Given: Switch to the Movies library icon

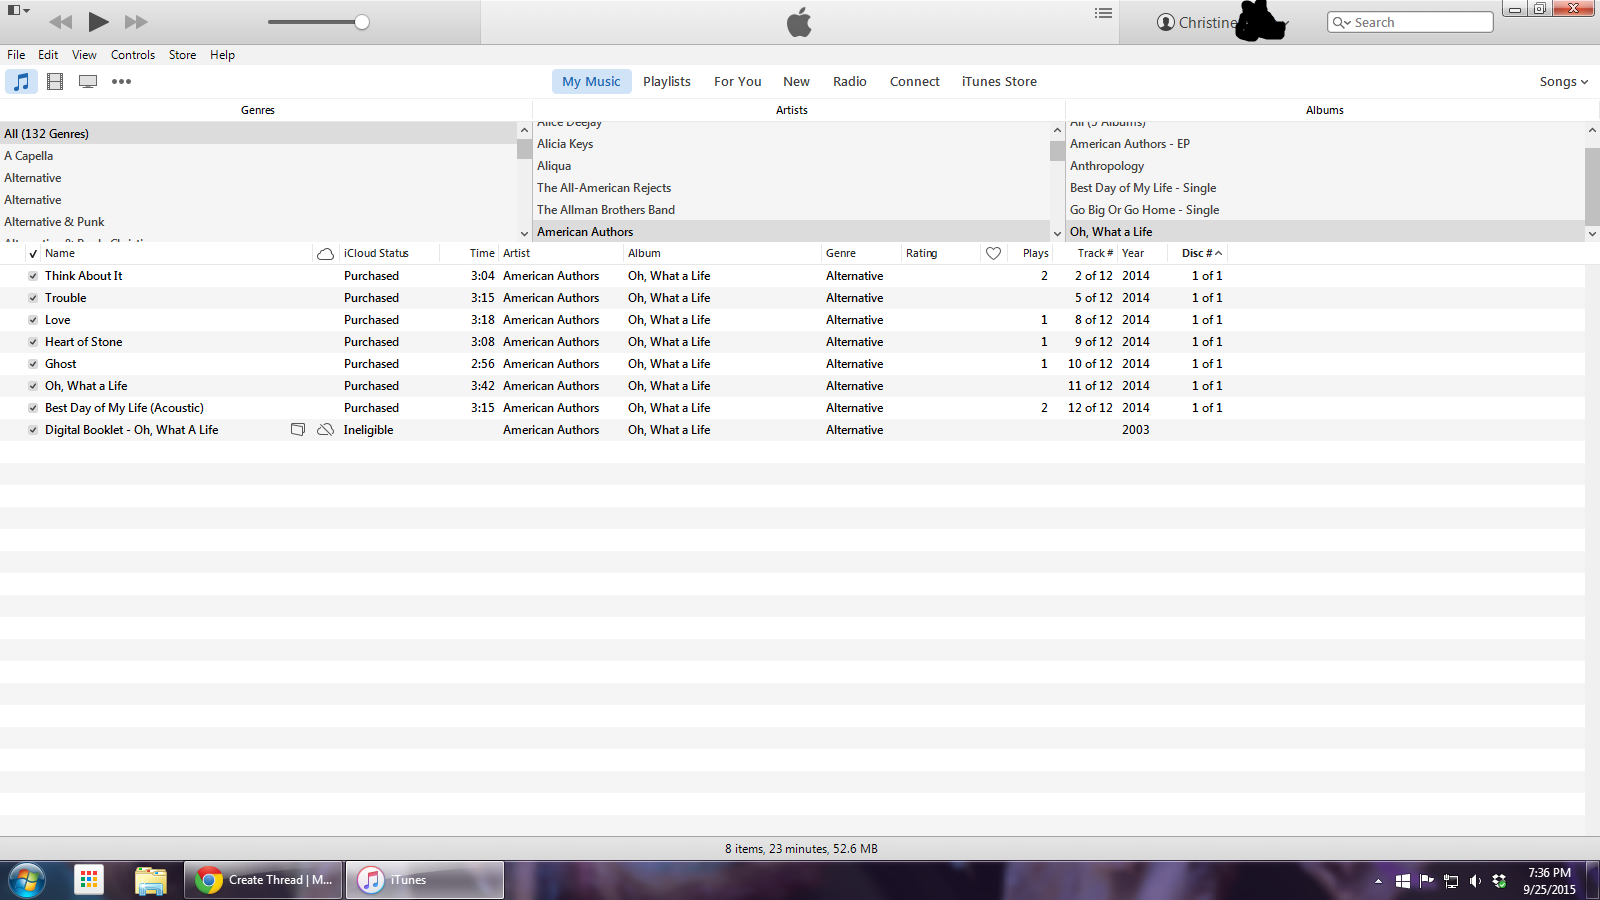Looking at the screenshot, I should (x=55, y=81).
